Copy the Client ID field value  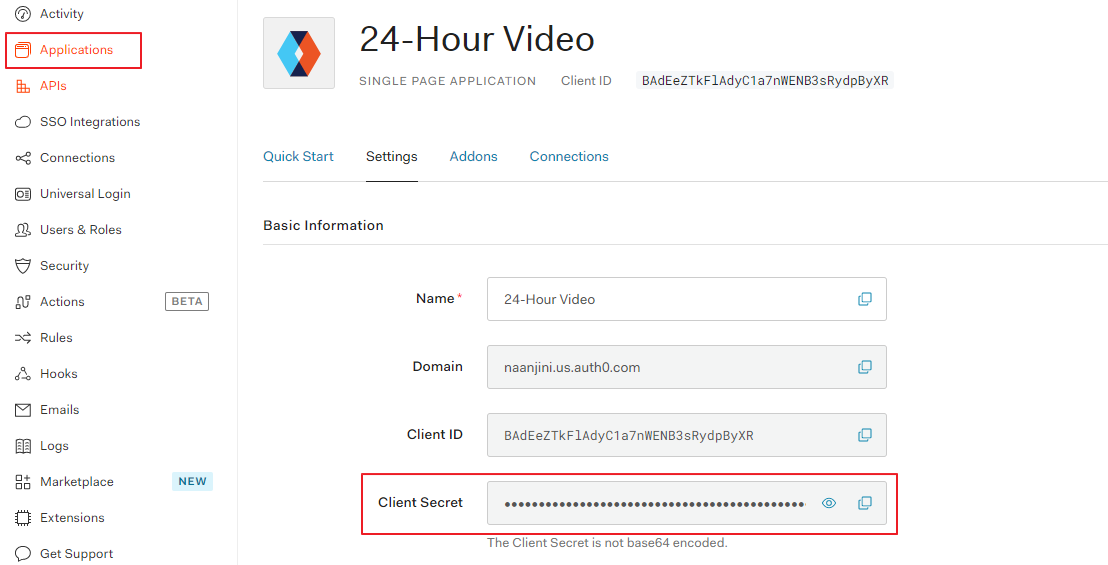pyautogui.click(x=864, y=434)
